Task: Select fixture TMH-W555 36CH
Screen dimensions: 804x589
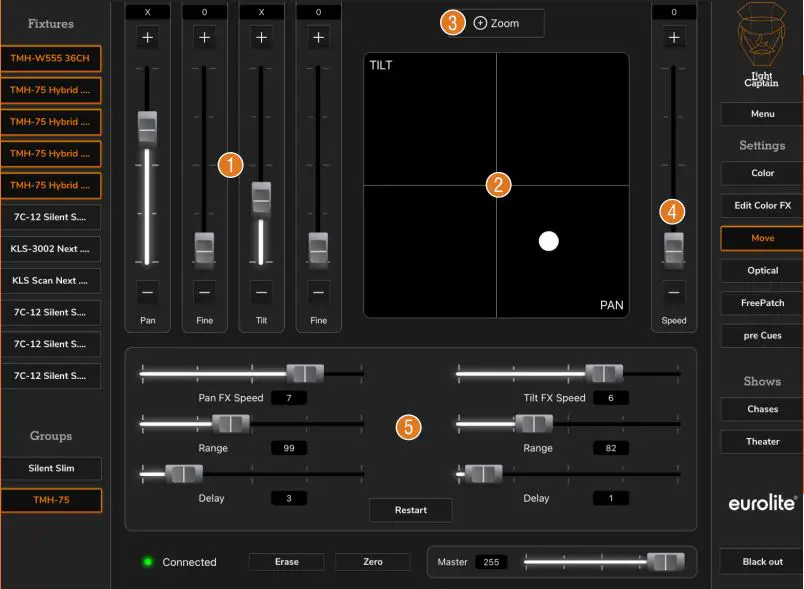Action: pos(50,58)
